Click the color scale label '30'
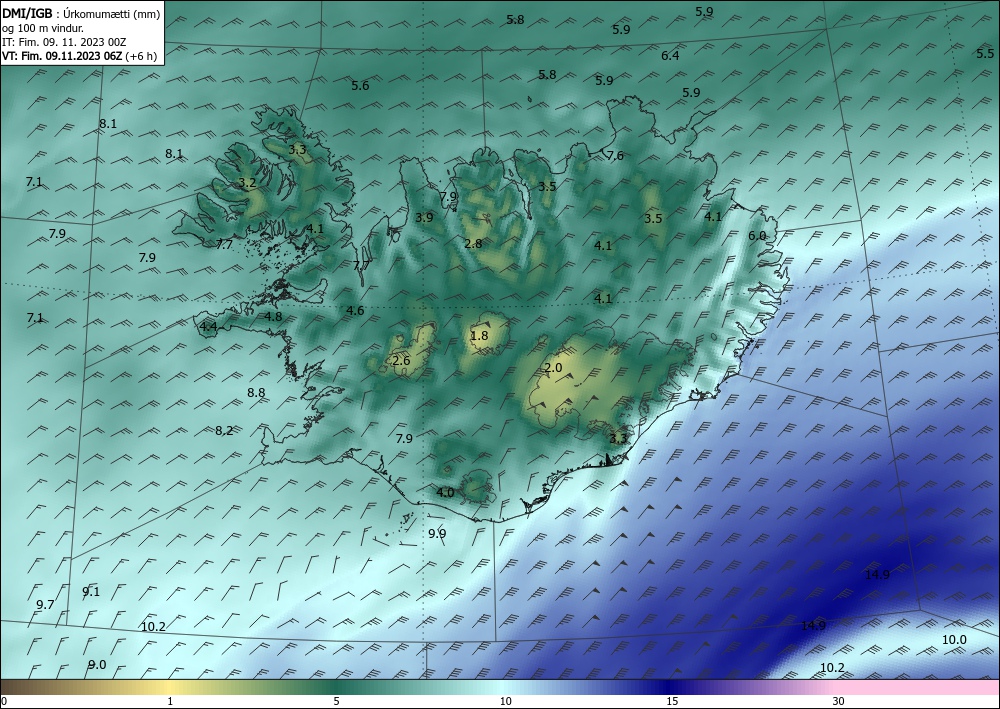Viewport: 1000px width, 709px height. pos(838,701)
